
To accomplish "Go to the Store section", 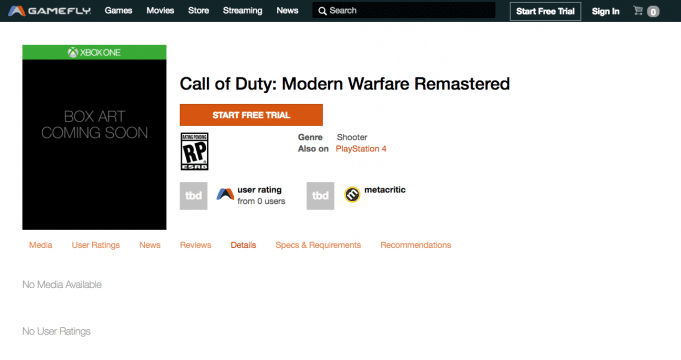I will (x=198, y=10).
